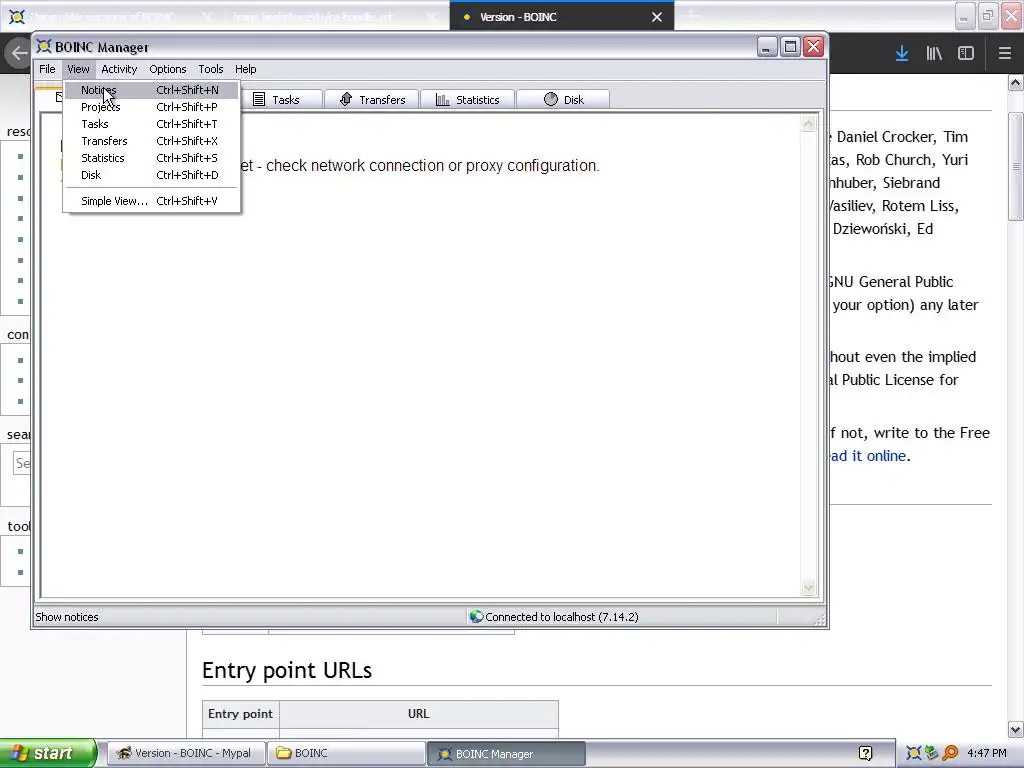
Task: Click the 'URL' table header cell
Action: click(x=419, y=714)
